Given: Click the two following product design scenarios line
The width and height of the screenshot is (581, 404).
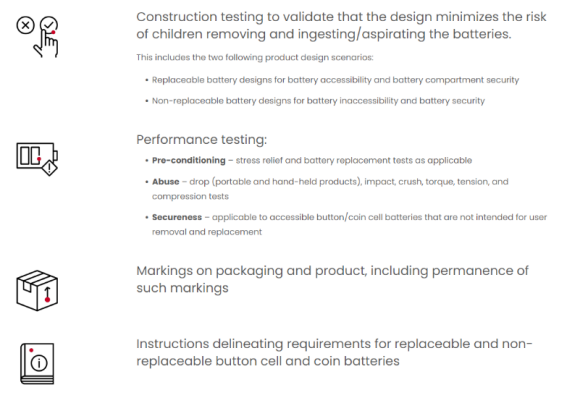Looking at the screenshot, I should click(x=255, y=57).
